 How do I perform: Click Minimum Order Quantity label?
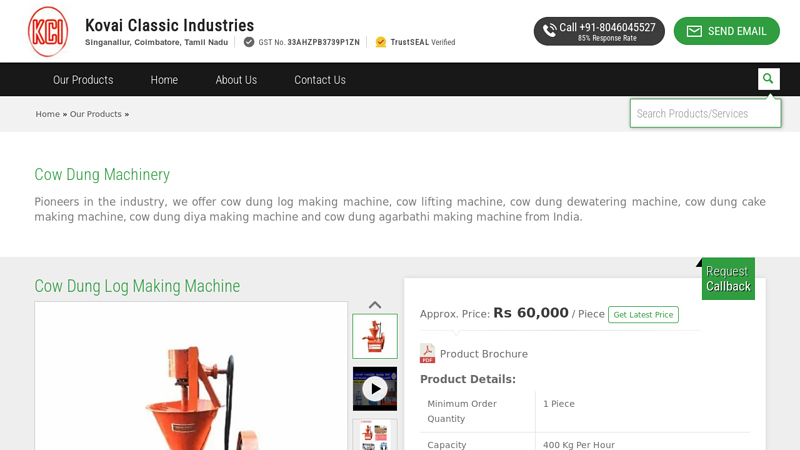(462, 411)
